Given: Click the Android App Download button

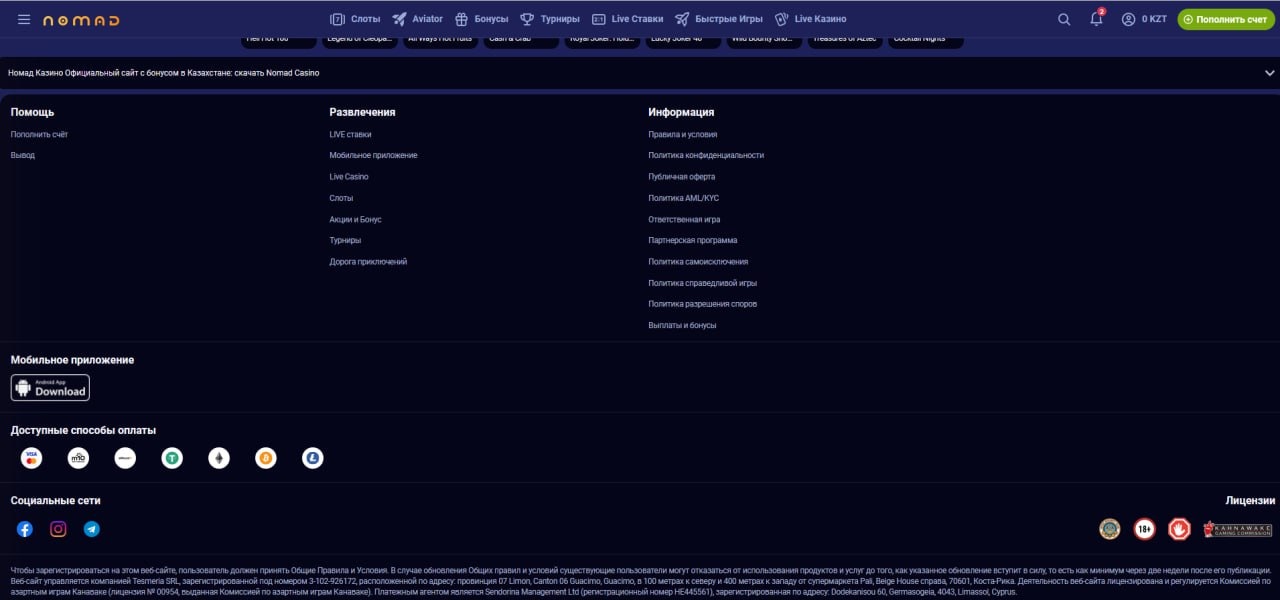Looking at the screenshot, I should pos(50,388).
